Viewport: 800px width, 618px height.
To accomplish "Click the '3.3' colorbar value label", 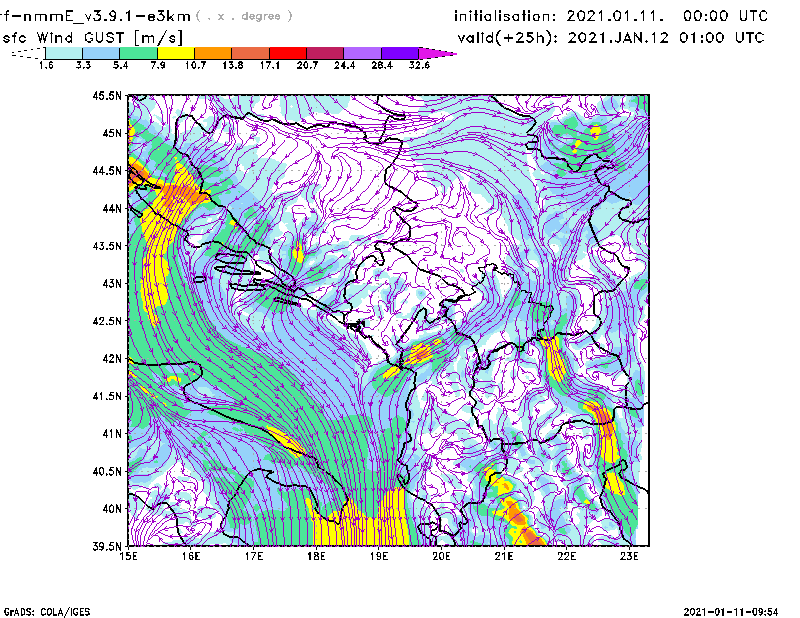I will (x=83, y=65).
